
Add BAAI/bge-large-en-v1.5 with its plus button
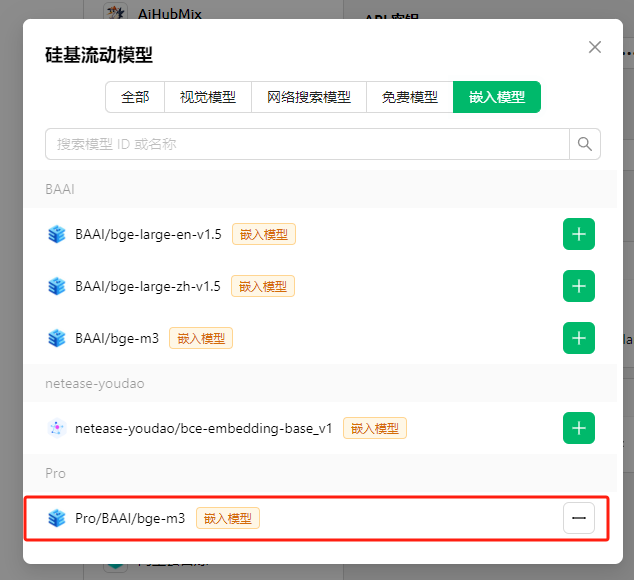[x=579, y=234]
